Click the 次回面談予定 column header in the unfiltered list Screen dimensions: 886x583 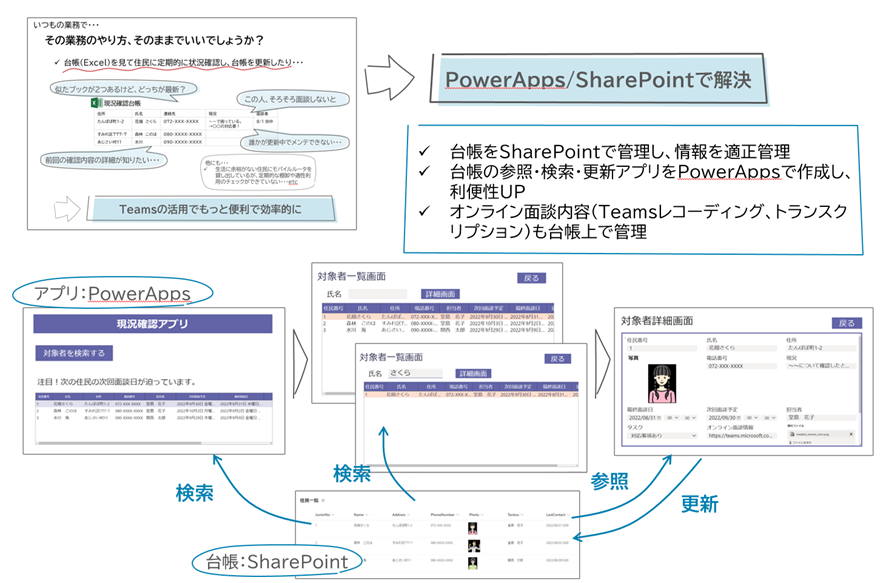[487, 308]
